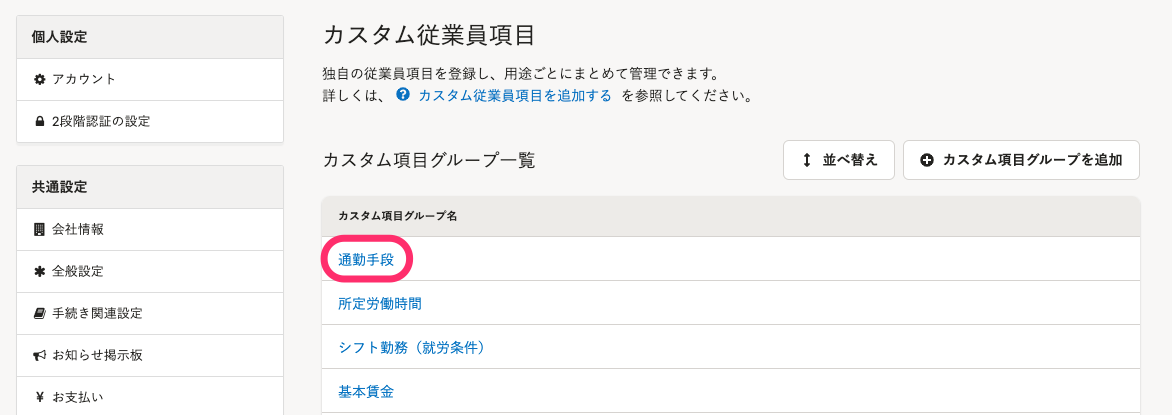Open the 通勤手段 group link
The image size is (1172, 415).
(x=366, y=259)
